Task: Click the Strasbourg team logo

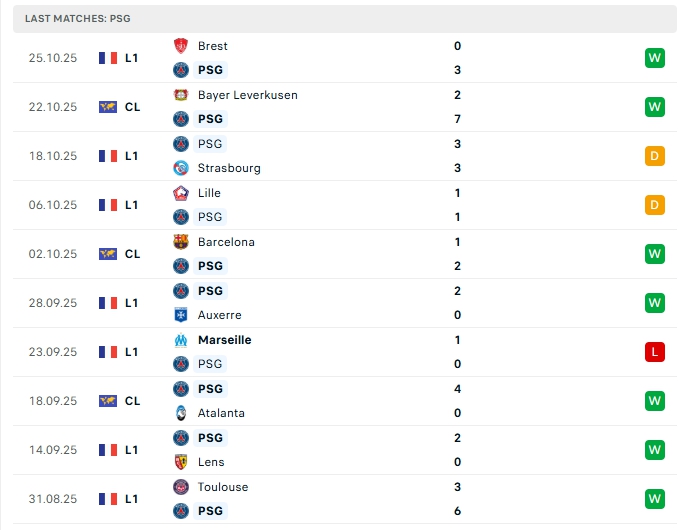Action: [x=181, y=168]
